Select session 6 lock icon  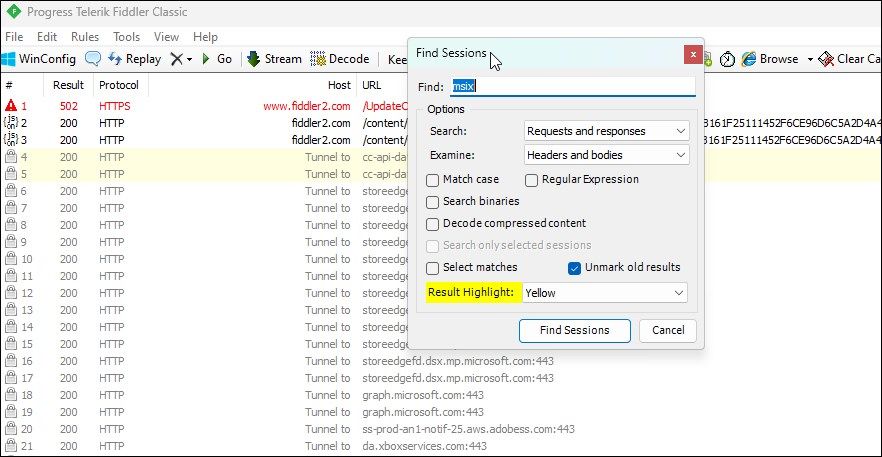[x=11, y=191]
